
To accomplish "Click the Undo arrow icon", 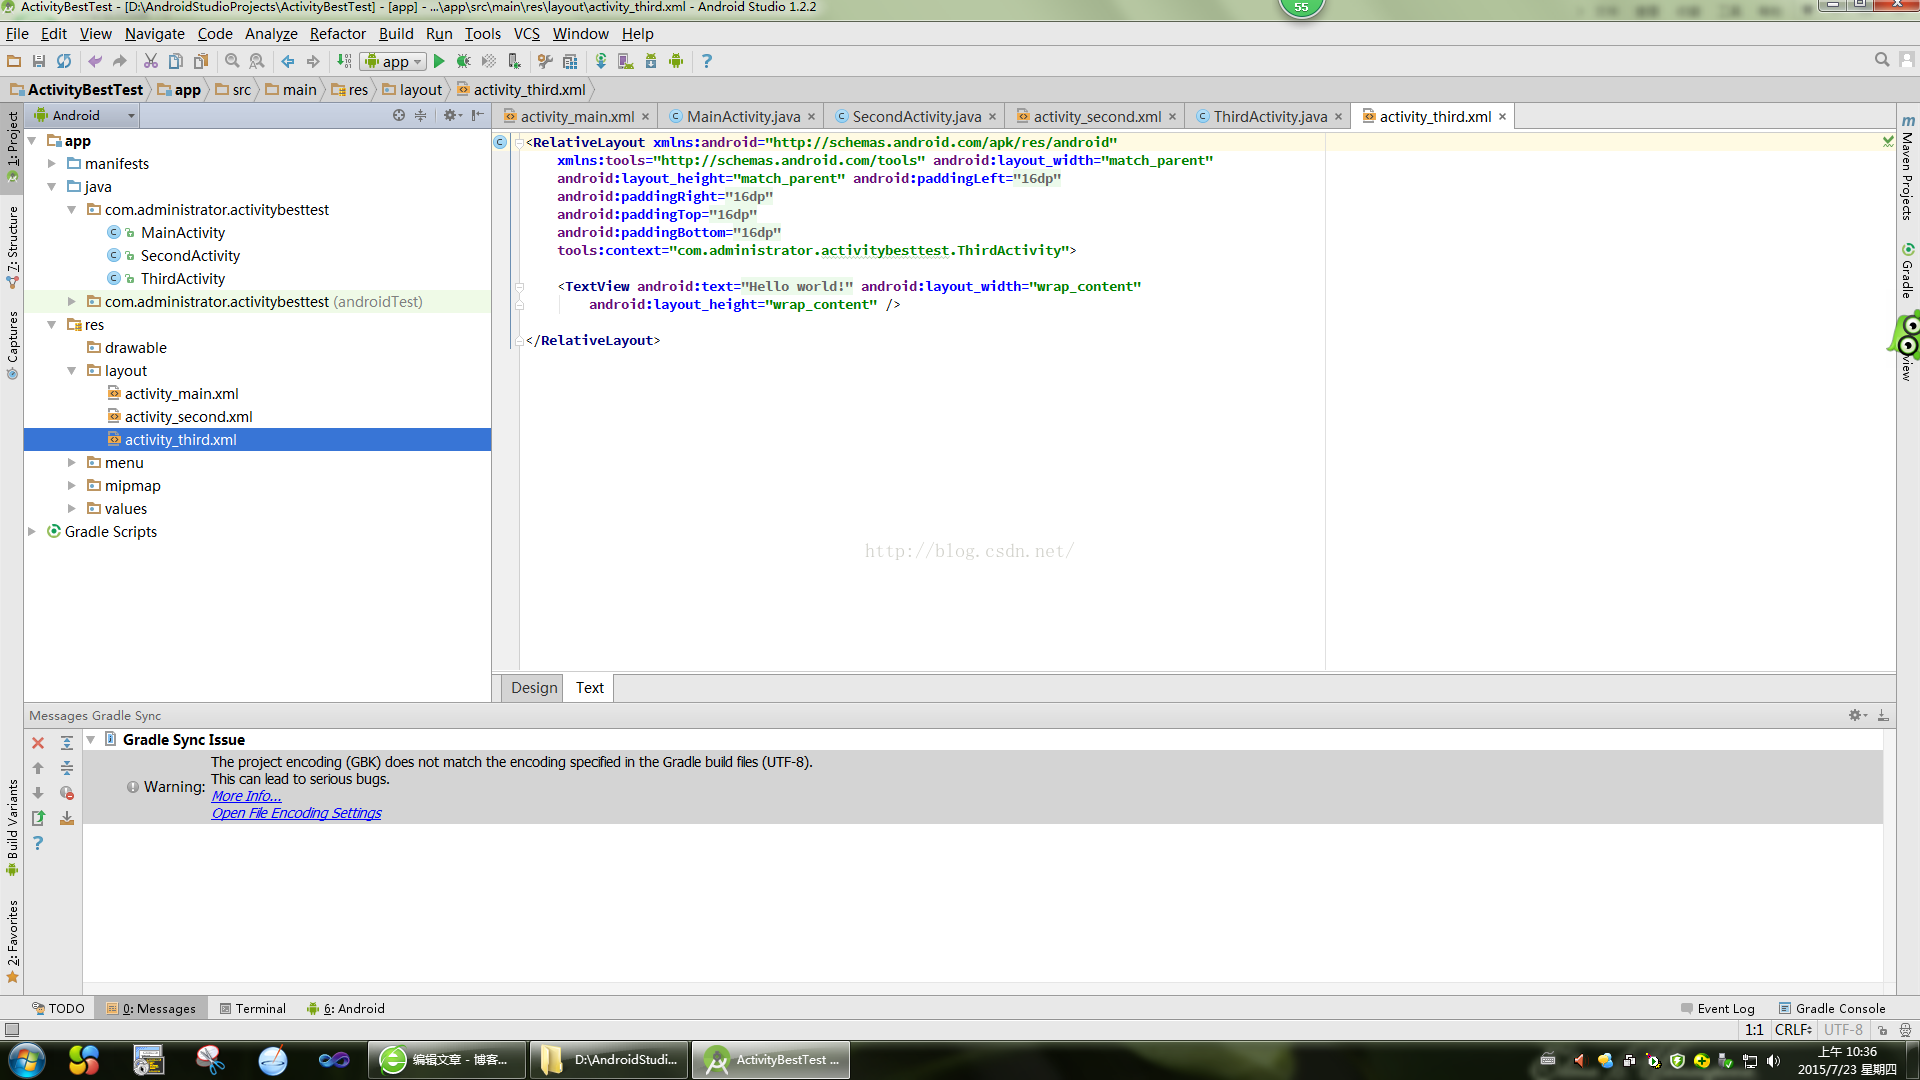I will point(95,61).
